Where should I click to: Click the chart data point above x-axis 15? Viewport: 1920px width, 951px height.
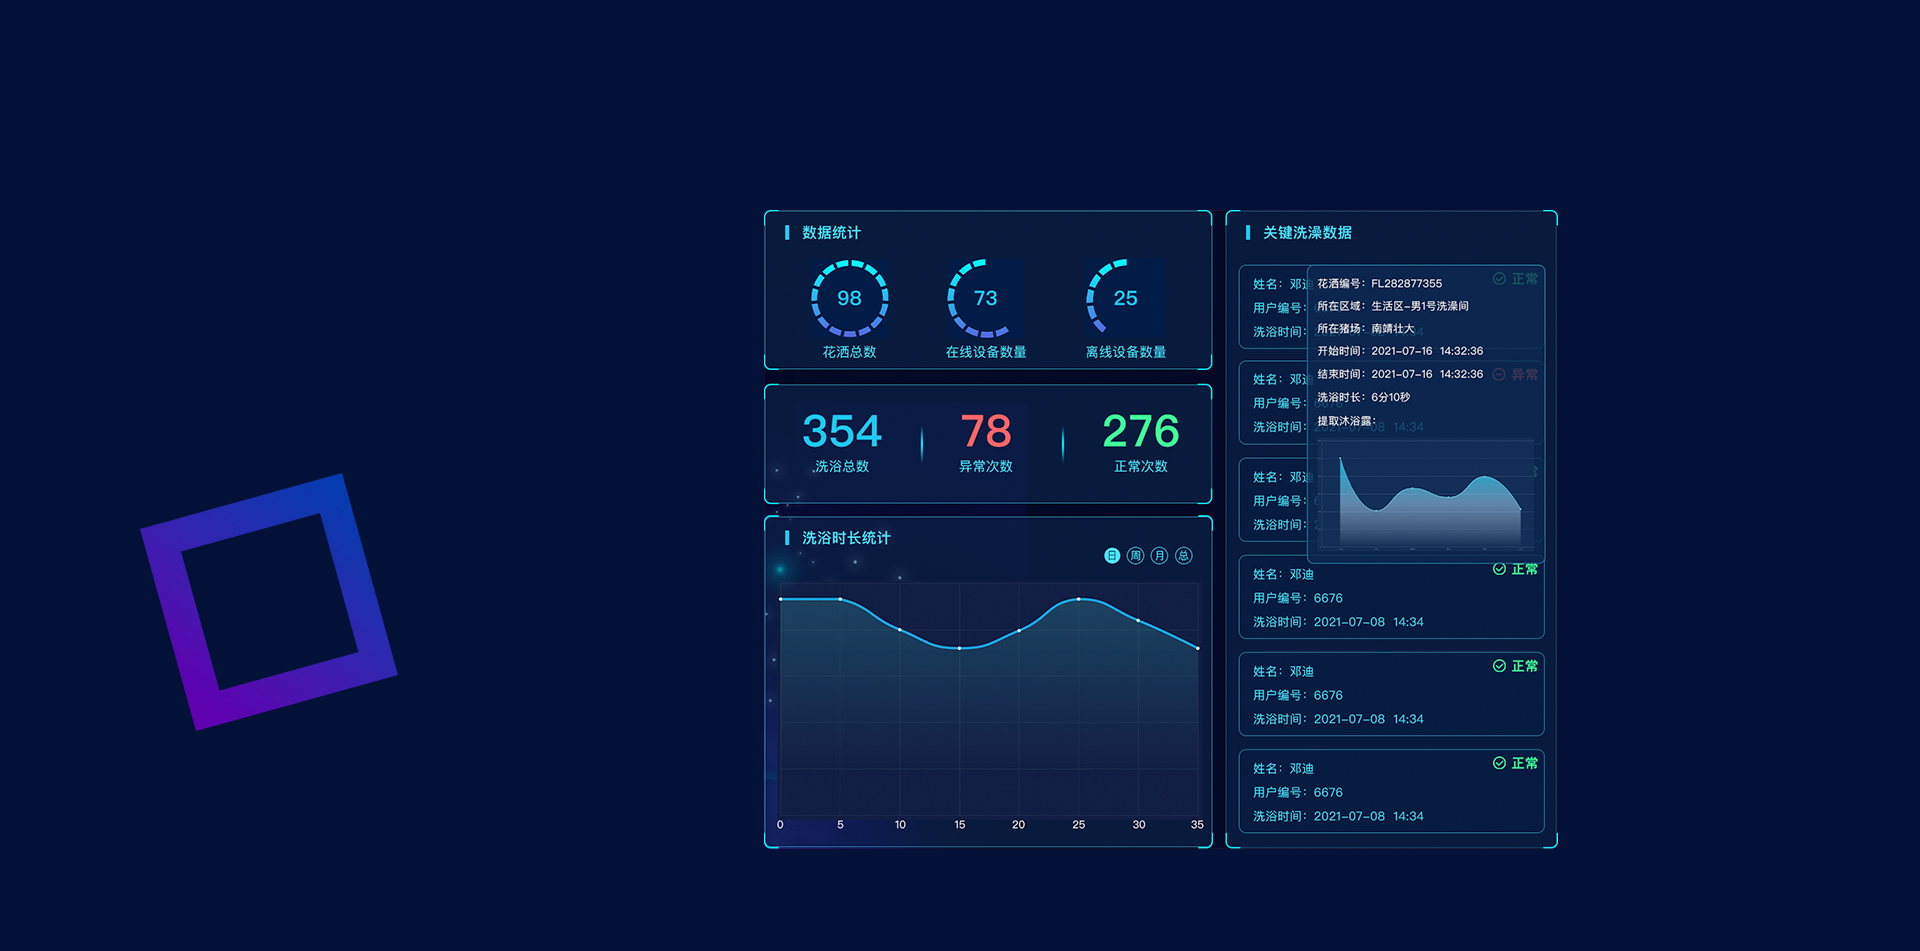point(959,648)
